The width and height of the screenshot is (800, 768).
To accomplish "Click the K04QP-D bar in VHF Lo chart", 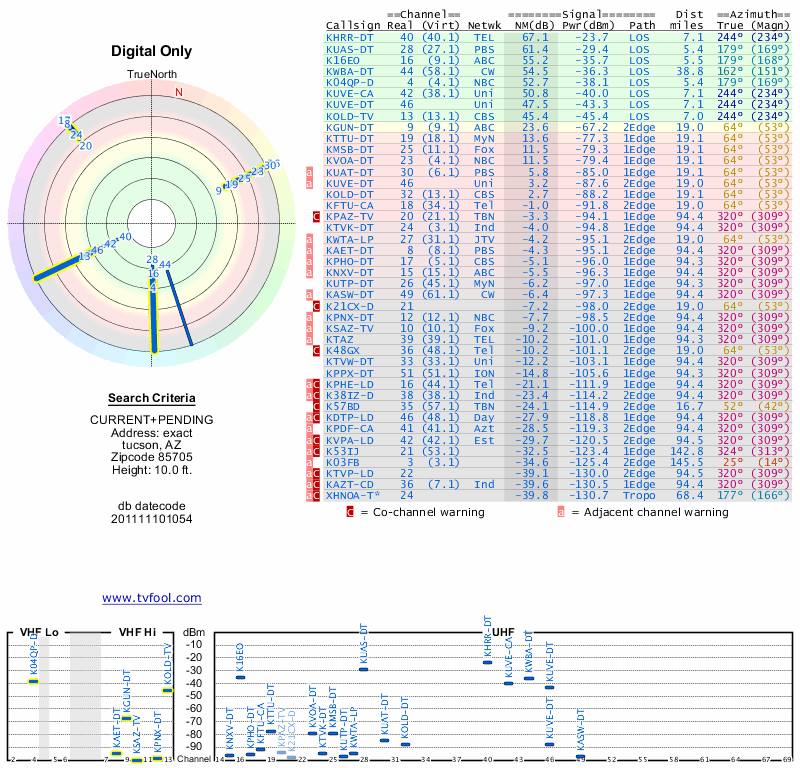I will pyautogui.click(x=33, y=681).
